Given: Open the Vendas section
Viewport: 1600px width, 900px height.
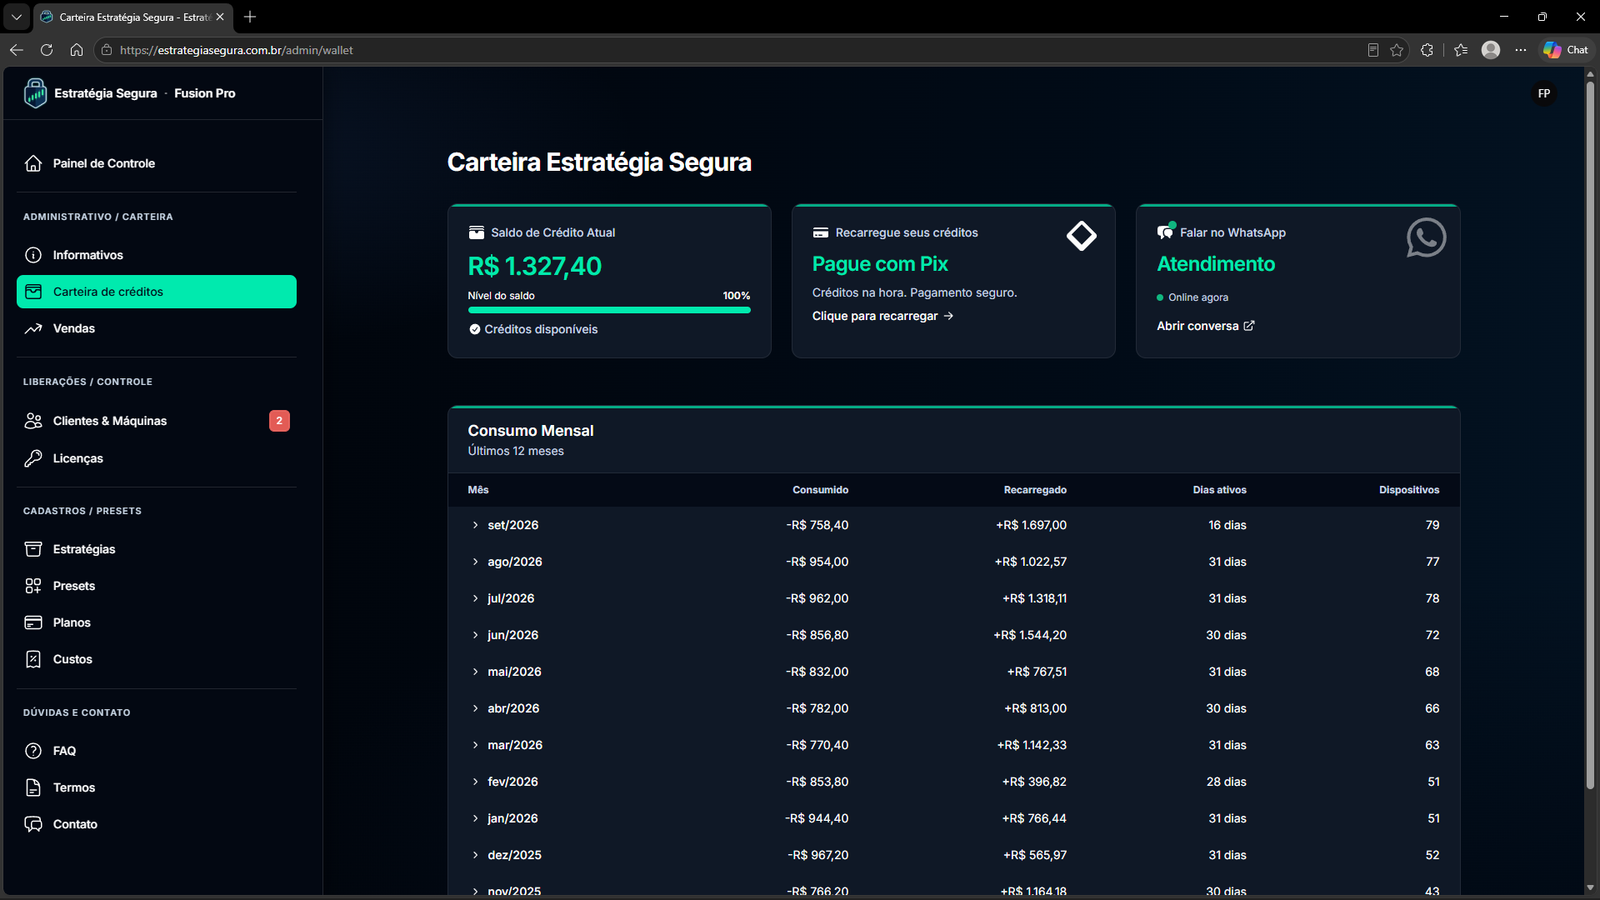Looking at the screenshot, I should point(157,329).
